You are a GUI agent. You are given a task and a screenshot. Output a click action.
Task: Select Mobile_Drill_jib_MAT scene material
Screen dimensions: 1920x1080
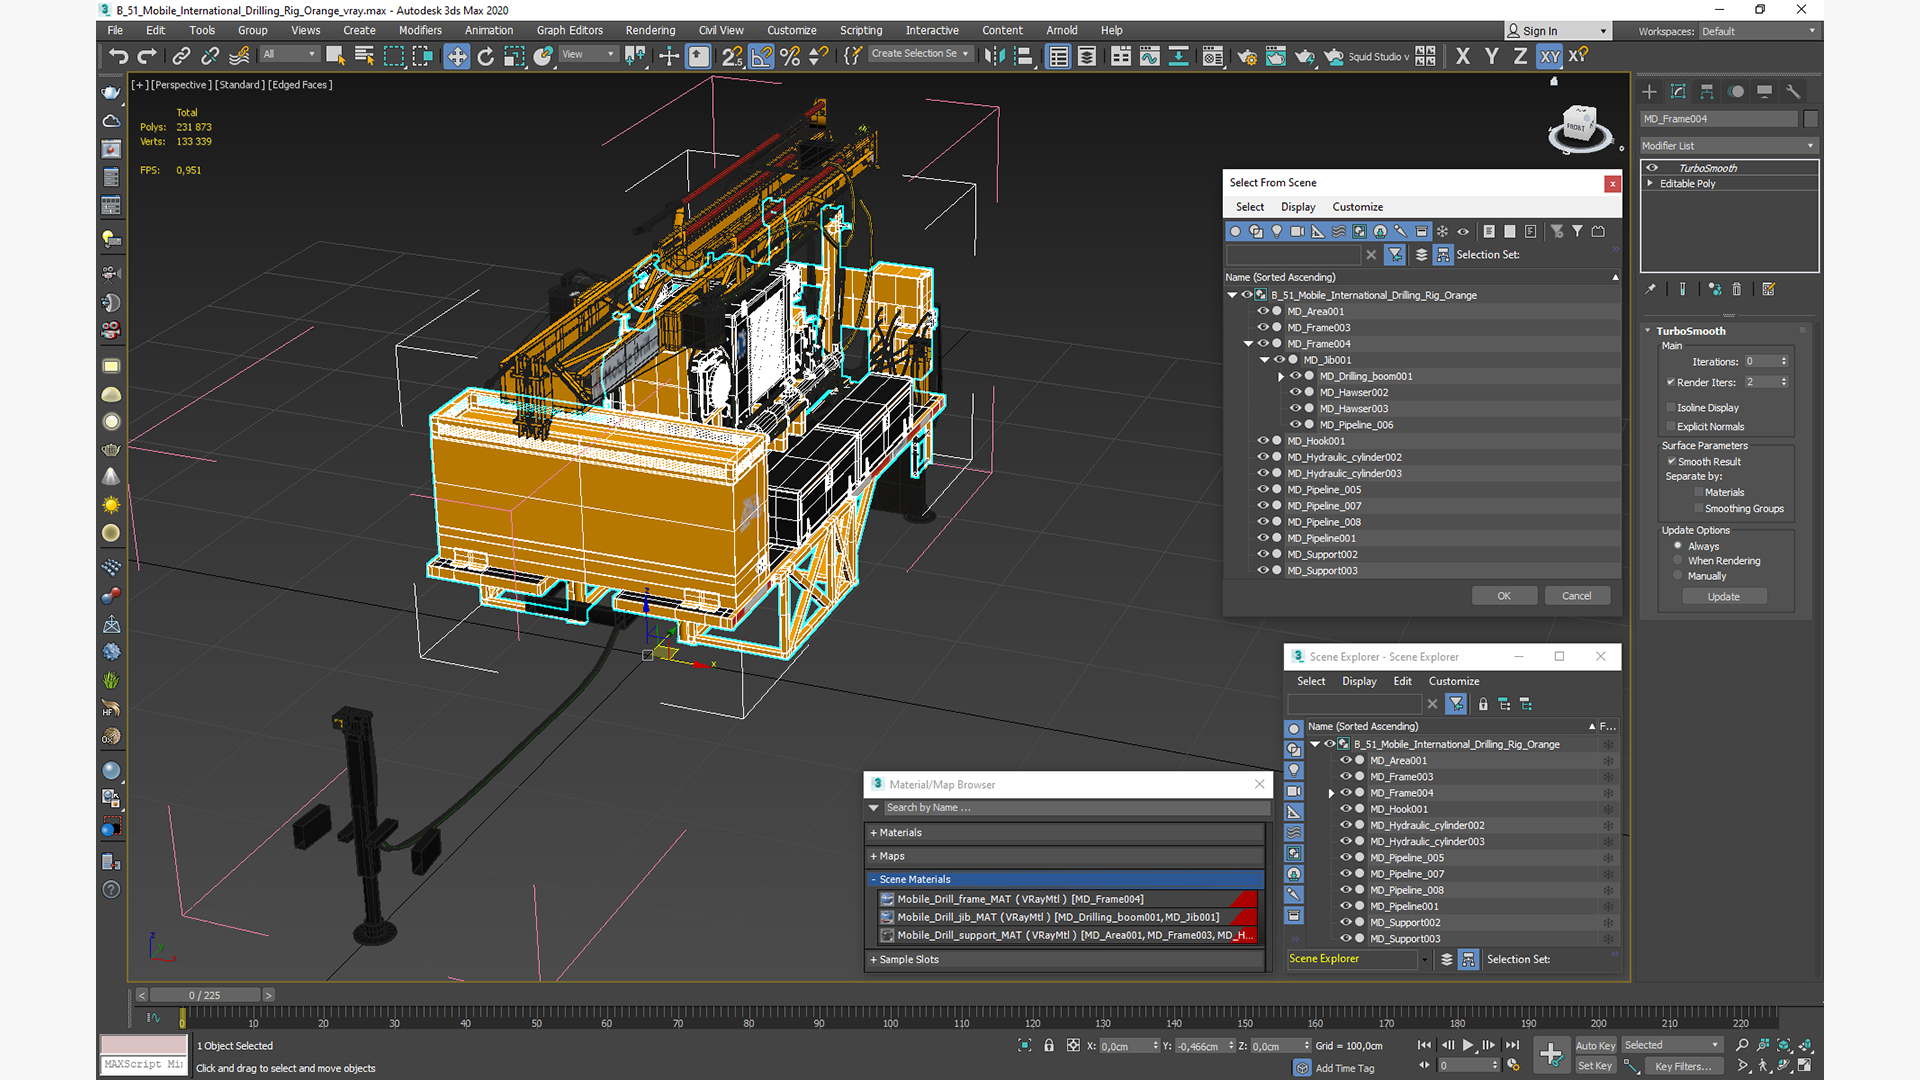tap(1067, 916)
